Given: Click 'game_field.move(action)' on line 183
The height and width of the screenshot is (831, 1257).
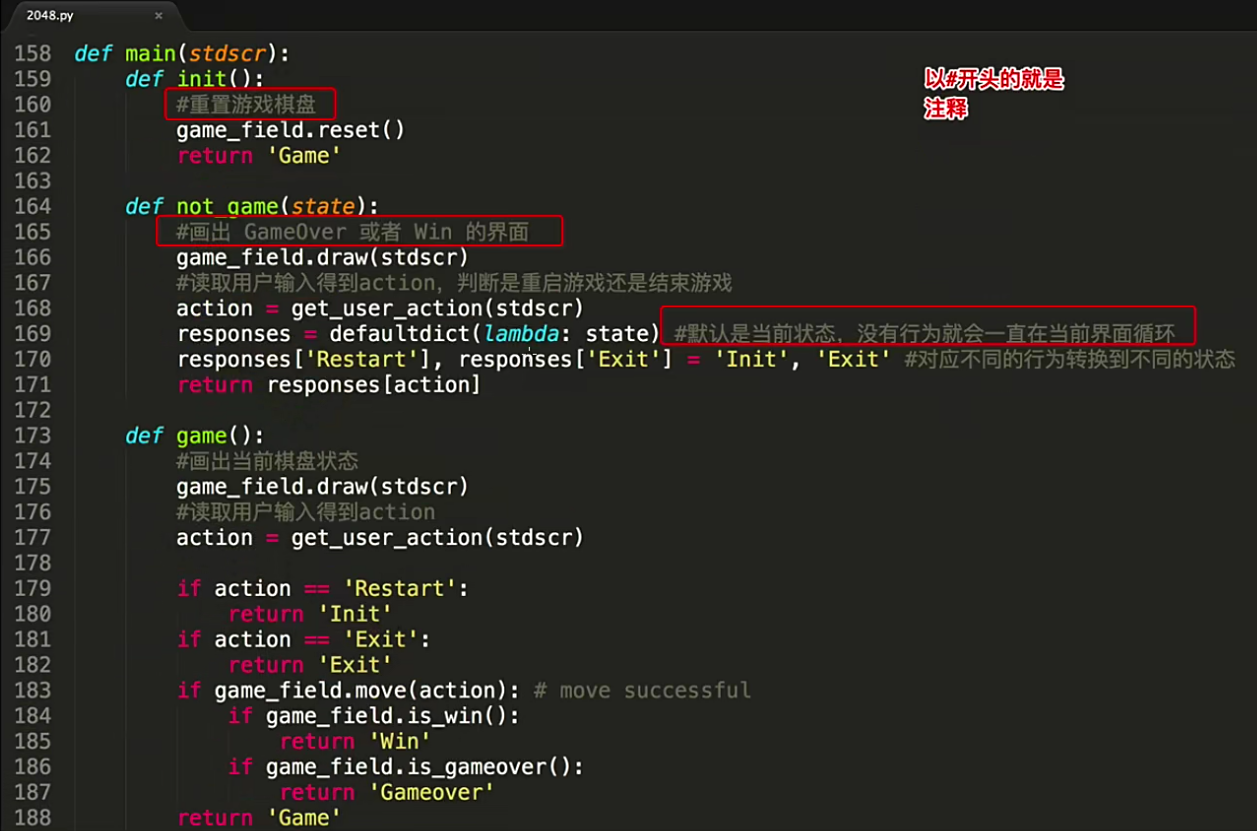Looking at the screenshot, I should pyautogui.click(x=361, y=691).
